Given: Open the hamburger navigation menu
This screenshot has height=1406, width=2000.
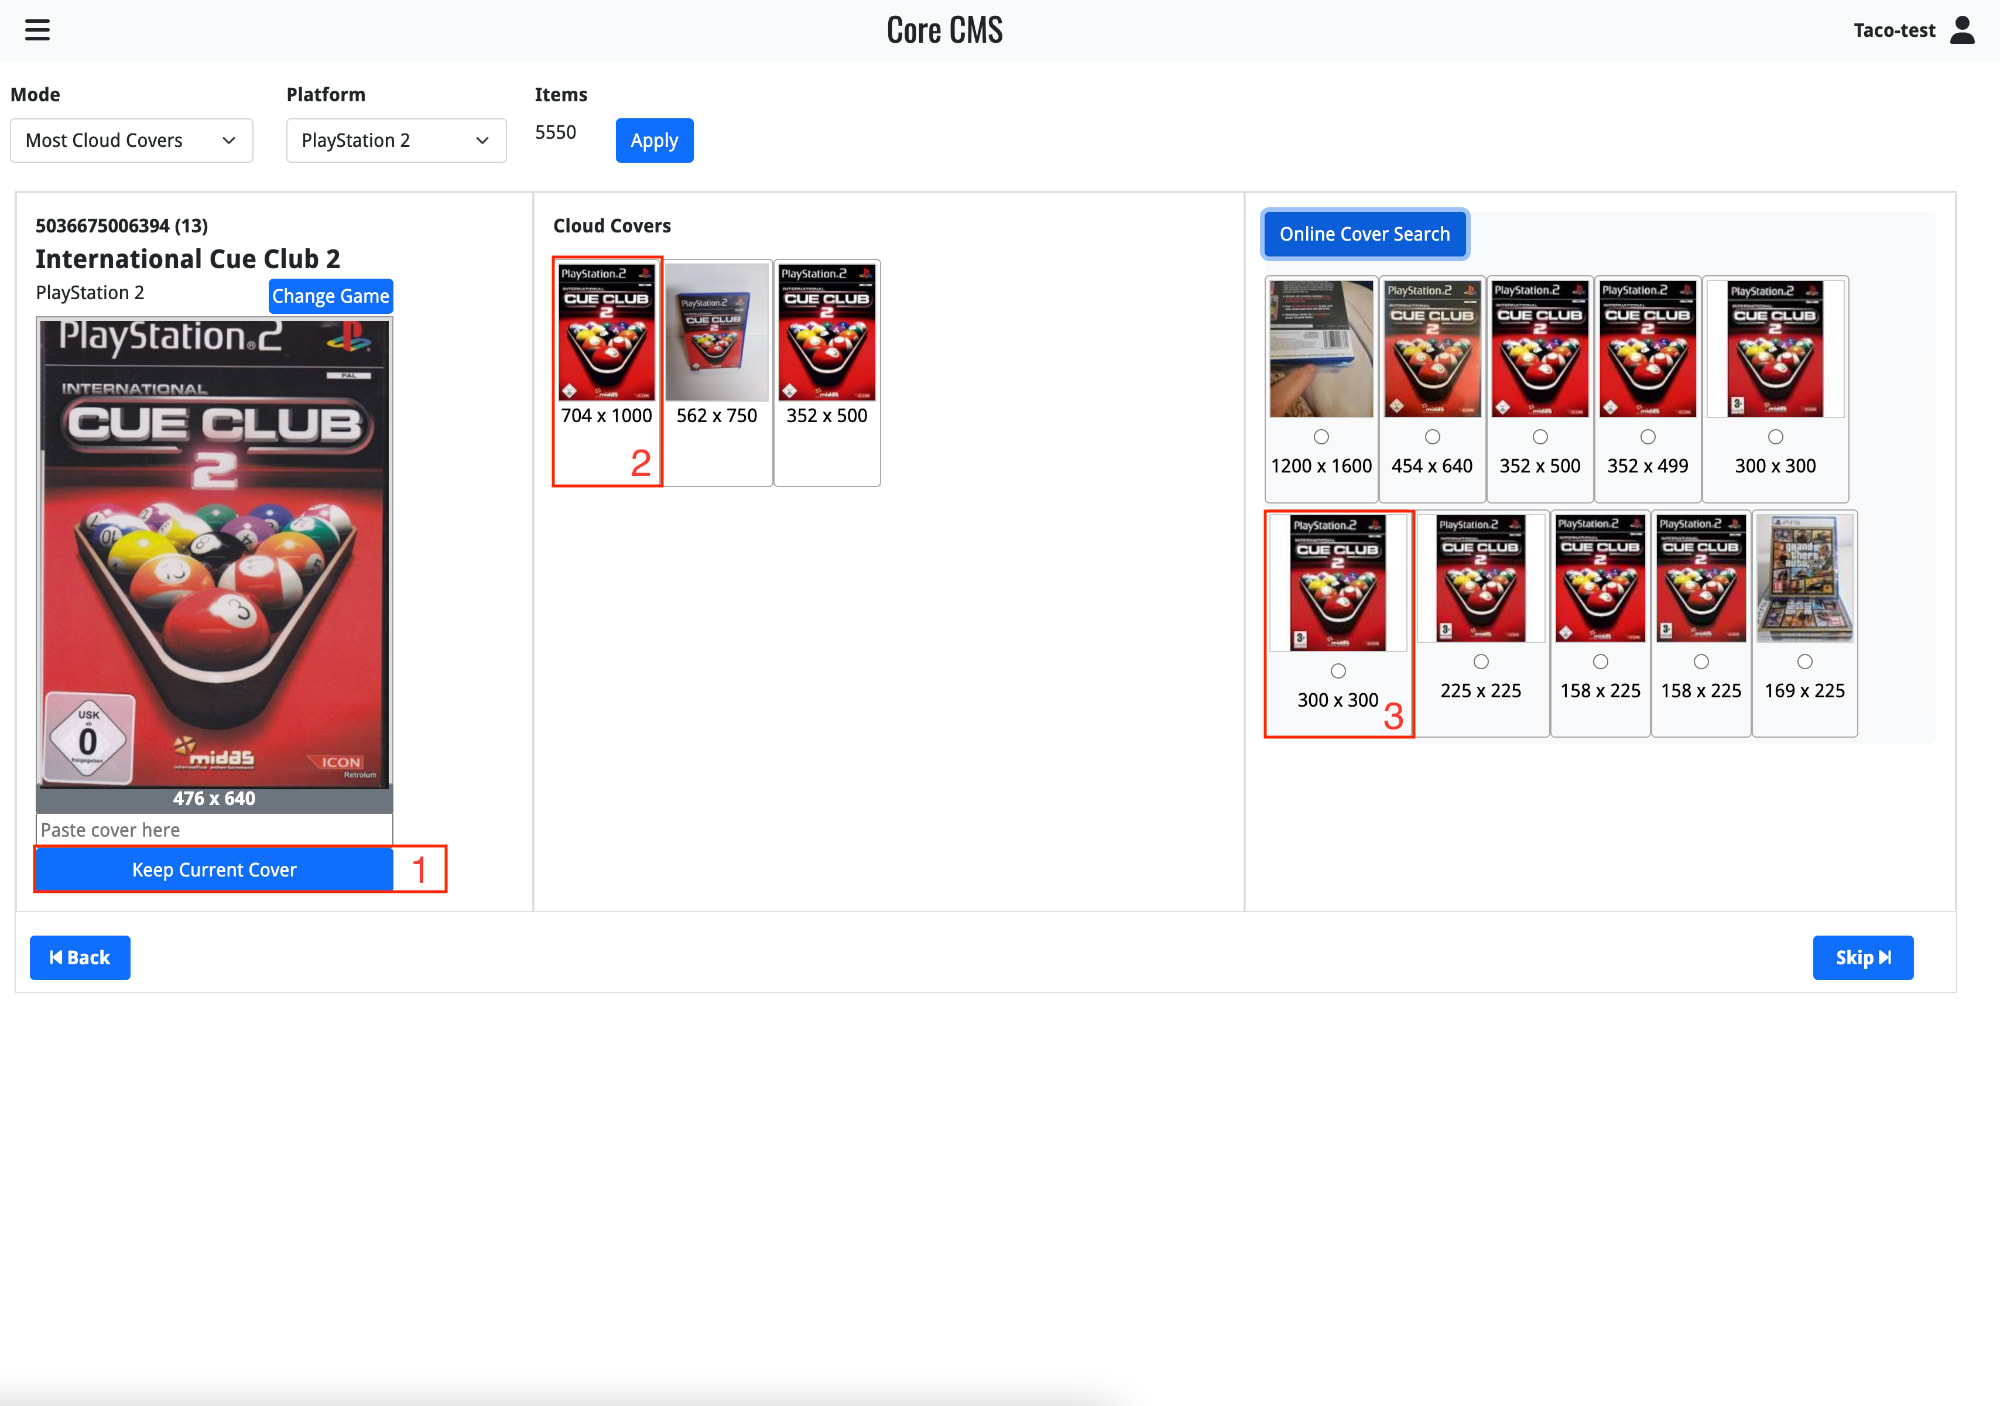Looking at the screenshot, I should 37,30.
